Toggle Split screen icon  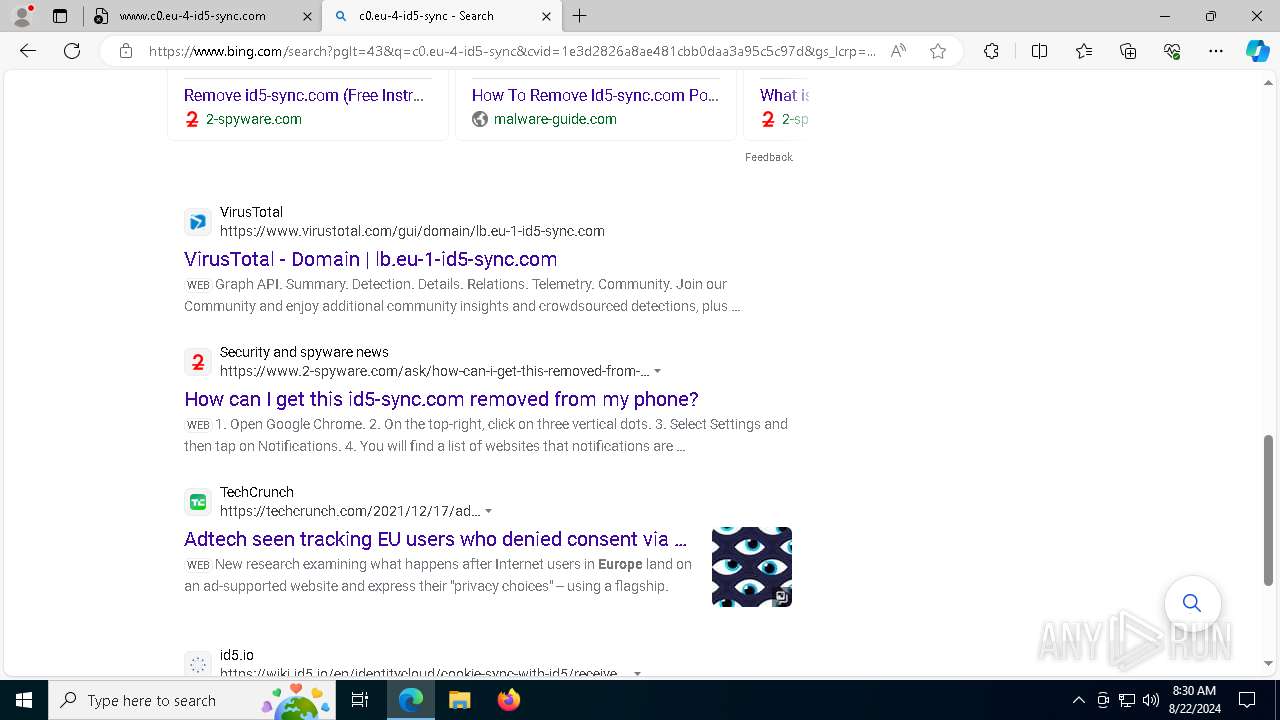click(1039, 51)
